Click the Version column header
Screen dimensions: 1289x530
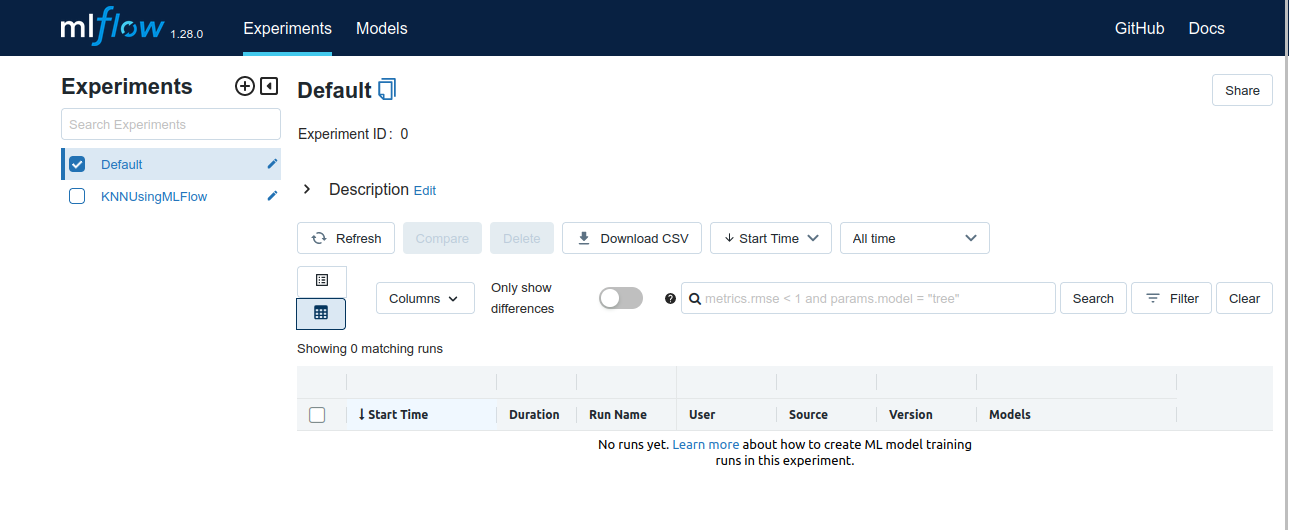pyautogui.click(x=911, y=414)
